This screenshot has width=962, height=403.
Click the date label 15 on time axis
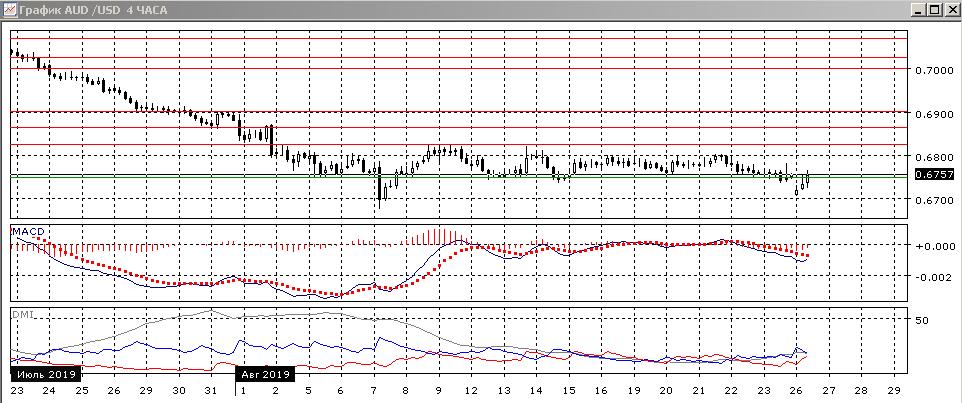click(x=568, y=389)
